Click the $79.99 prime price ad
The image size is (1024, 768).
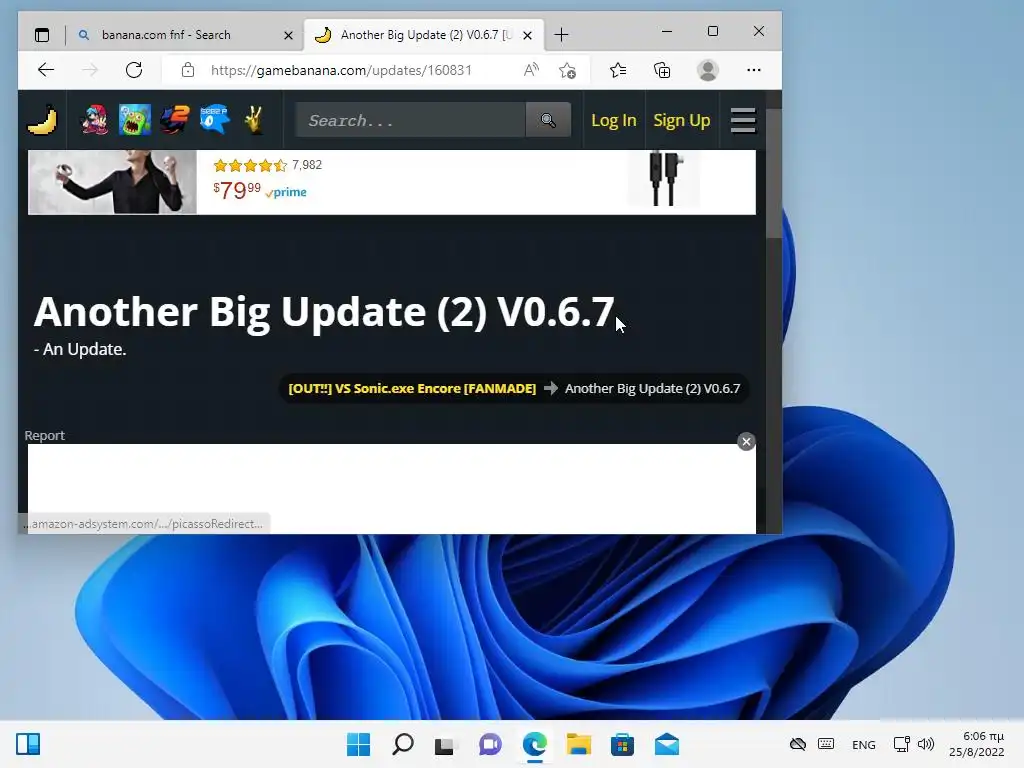pos(259,191)
